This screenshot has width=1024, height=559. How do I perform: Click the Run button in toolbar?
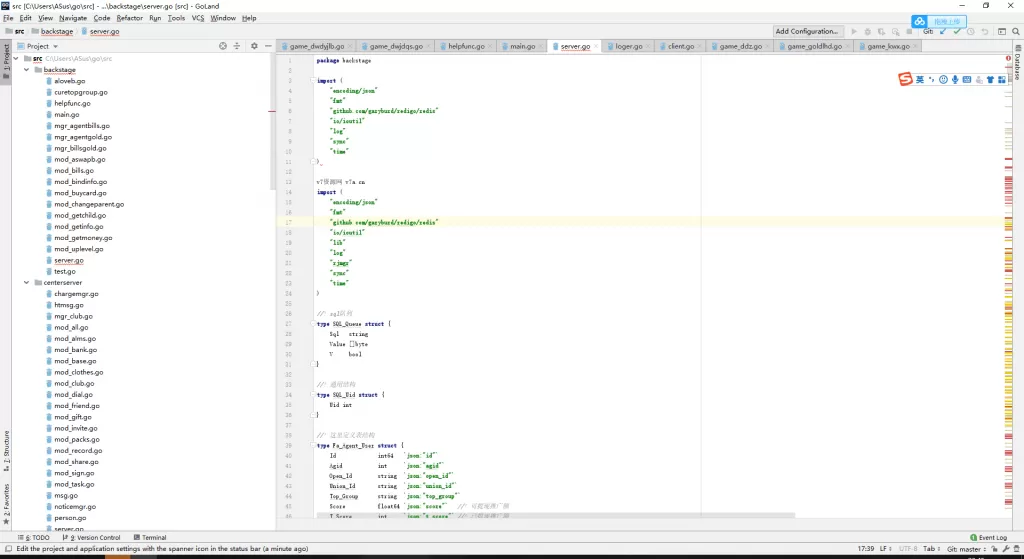[x=854, y=32]
